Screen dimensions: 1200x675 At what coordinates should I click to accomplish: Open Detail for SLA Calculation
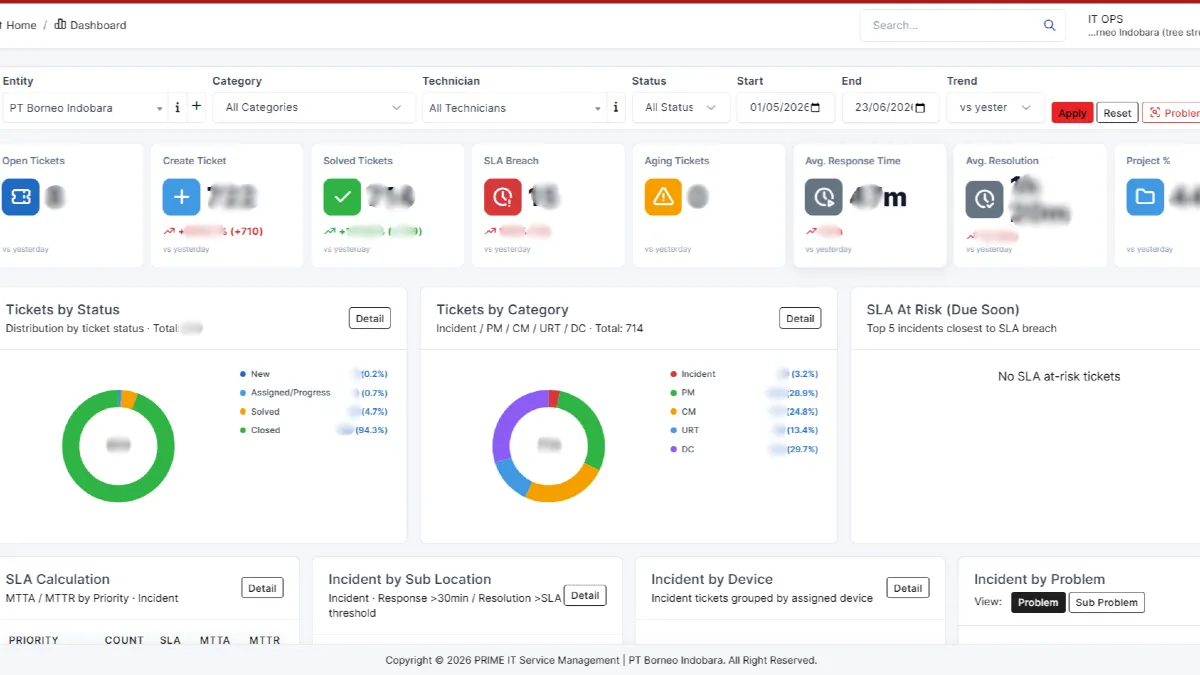(262, 588)
